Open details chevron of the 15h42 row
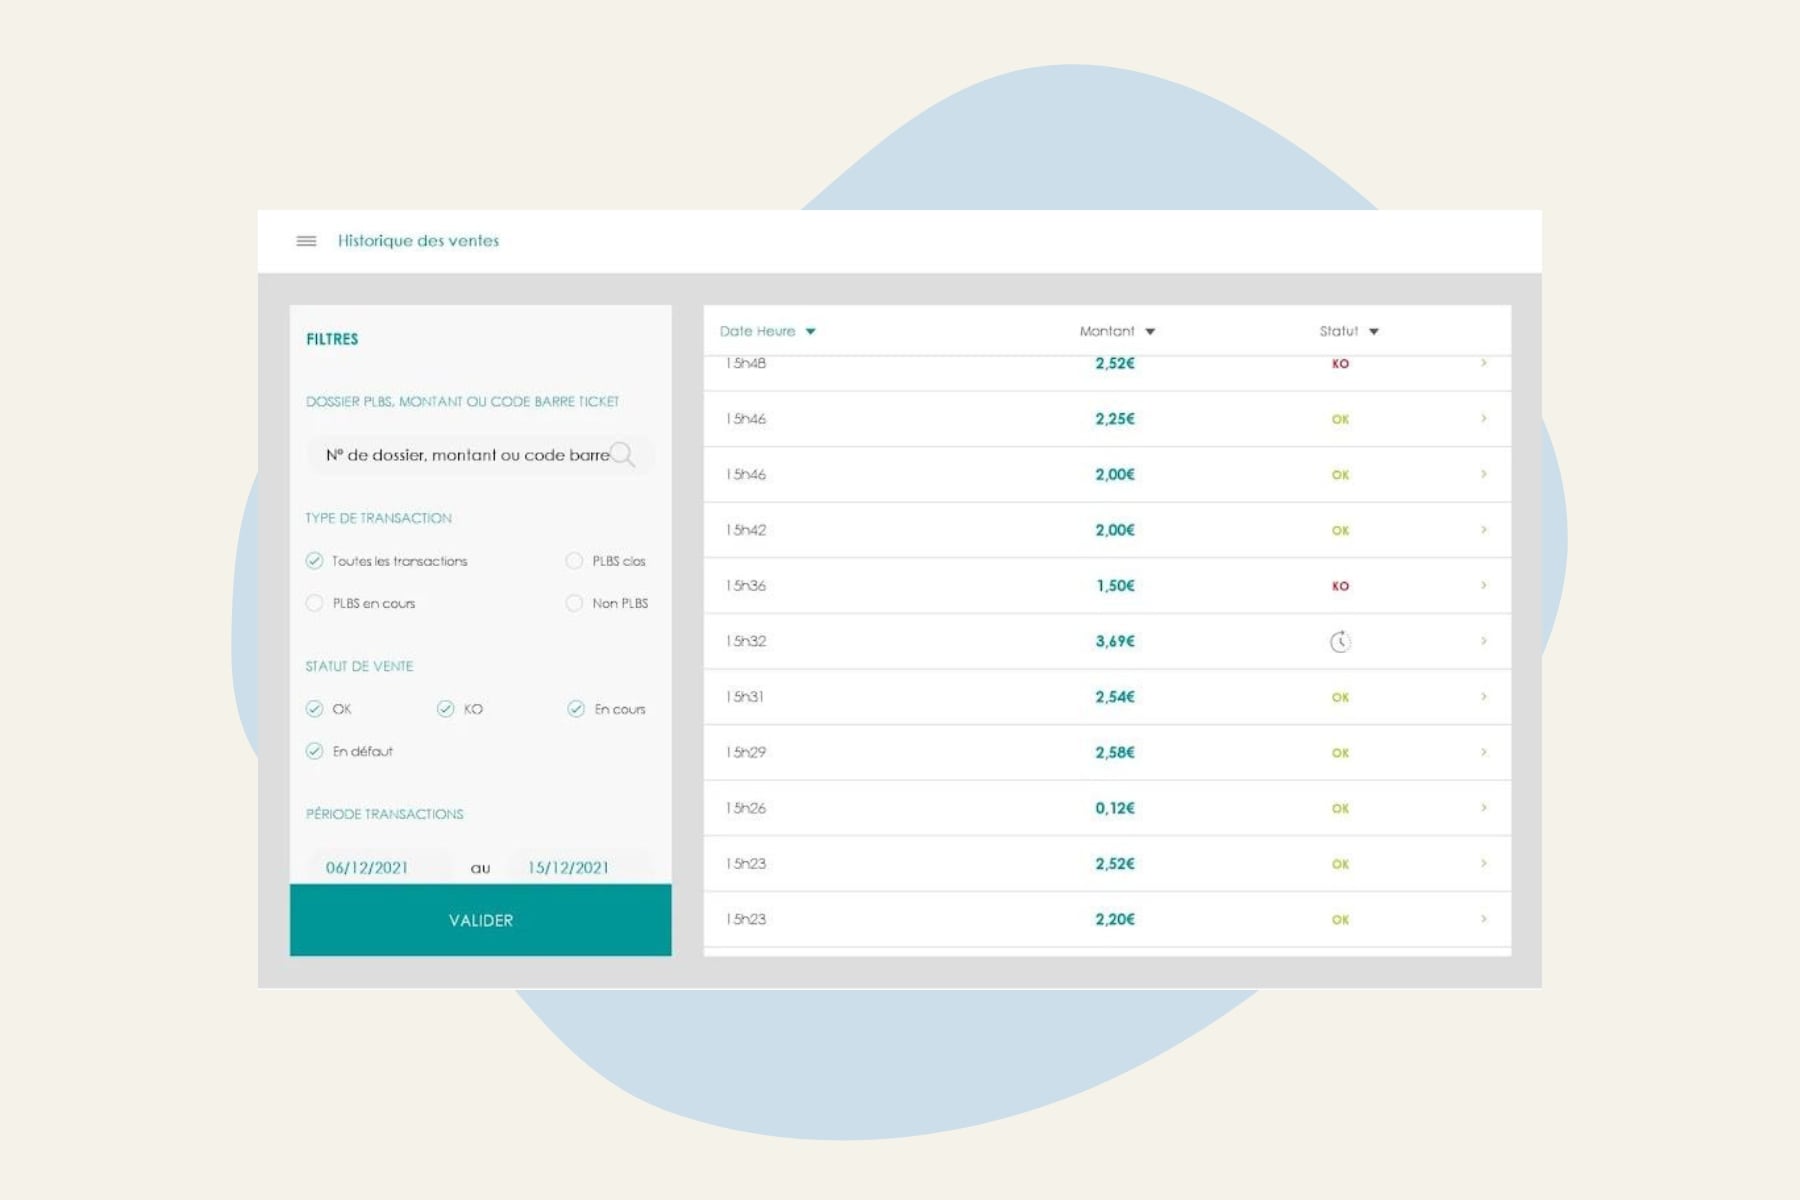The height and width of the screenshot is (1200, 1800). pyautogui.click(x=1483, y=530)
